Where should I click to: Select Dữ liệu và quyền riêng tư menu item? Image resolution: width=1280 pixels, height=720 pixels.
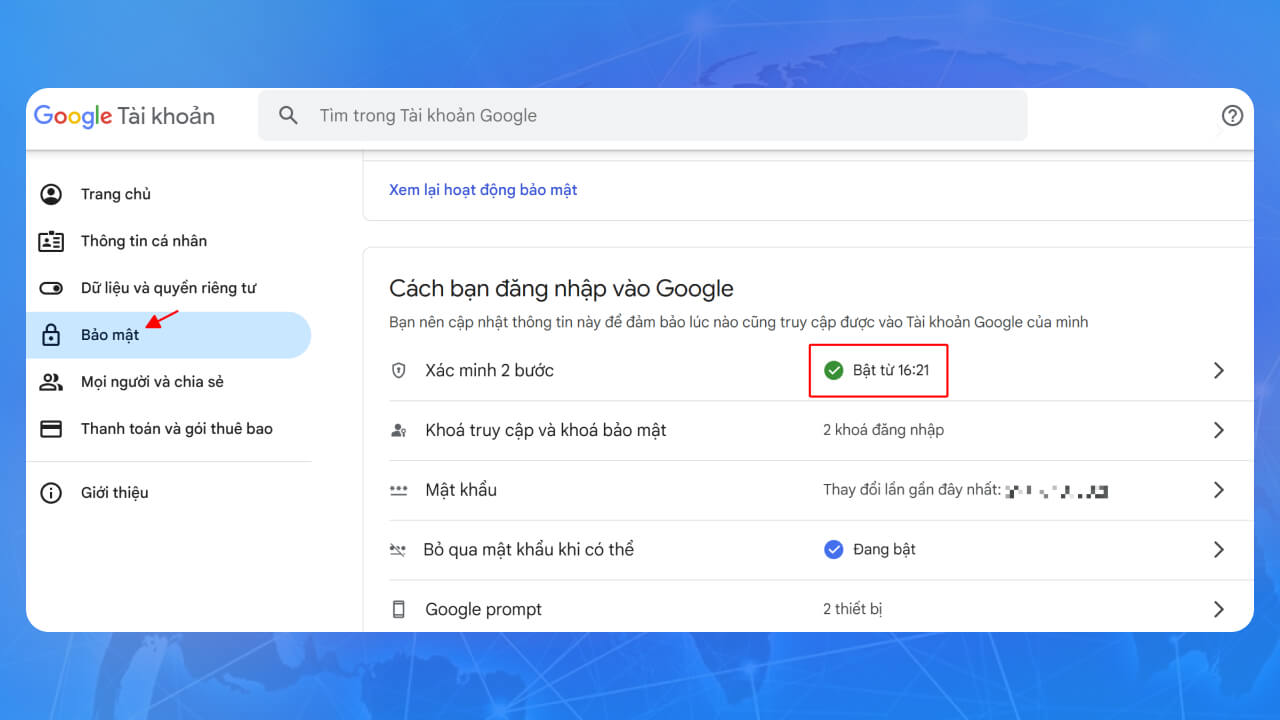(x=169, y=288)
